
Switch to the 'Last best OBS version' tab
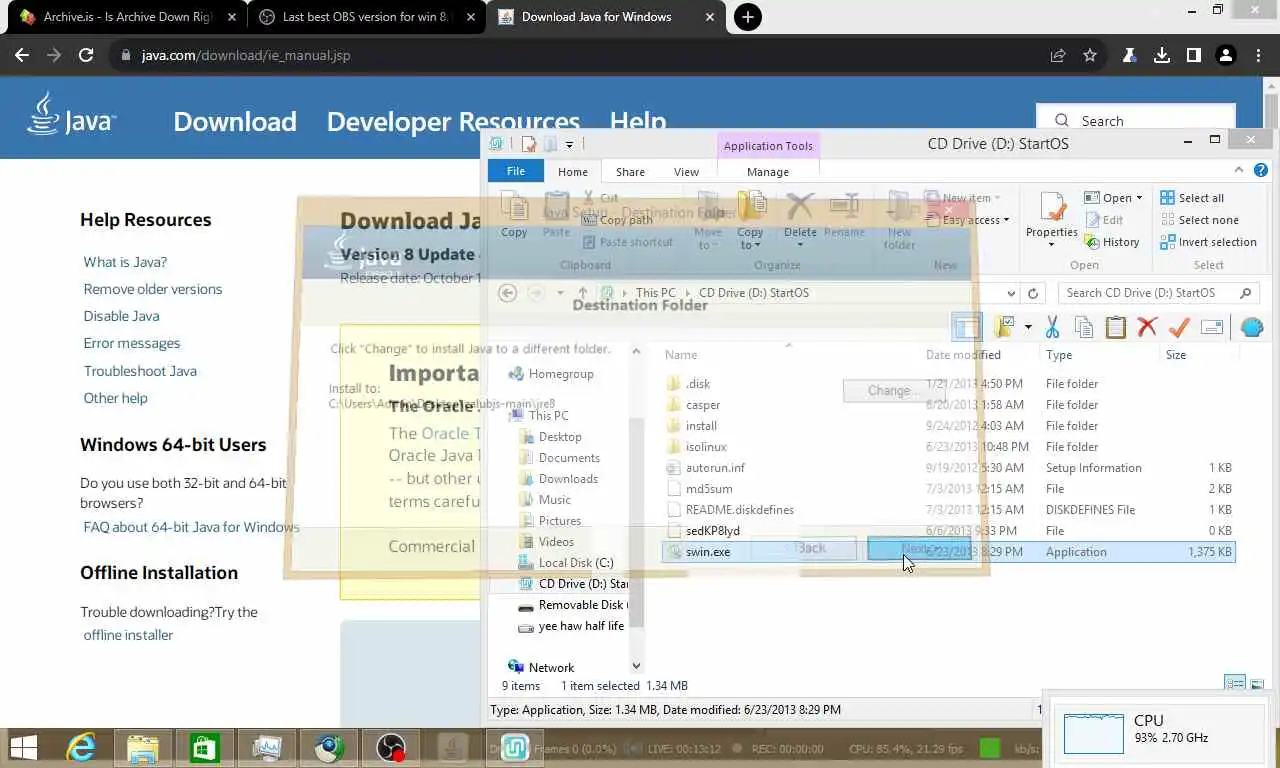[365, 17]
